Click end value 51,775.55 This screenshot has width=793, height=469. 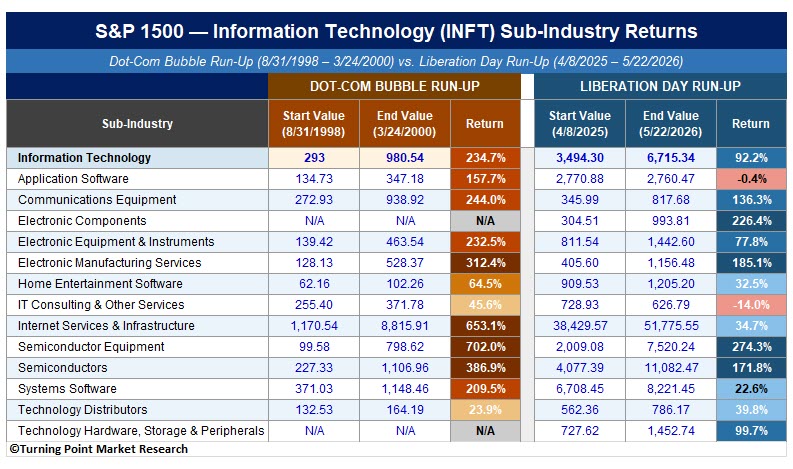tap(671, 326)
